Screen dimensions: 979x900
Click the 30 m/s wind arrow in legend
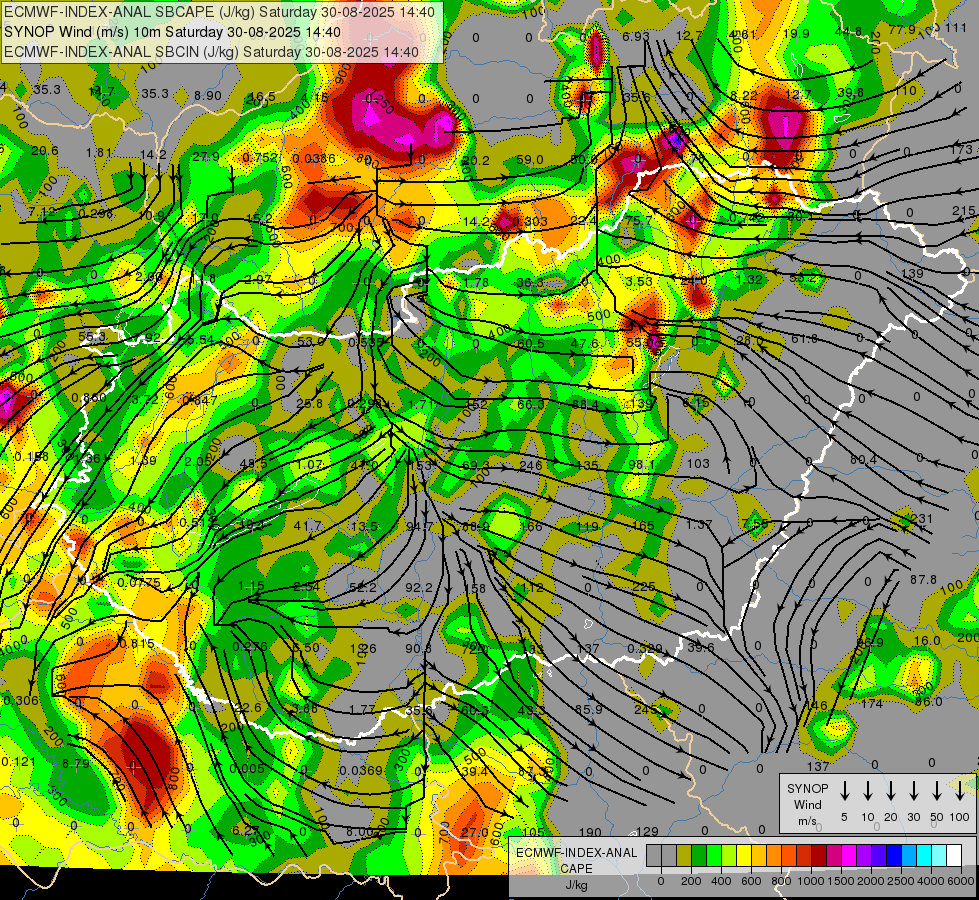coord(913,791)
